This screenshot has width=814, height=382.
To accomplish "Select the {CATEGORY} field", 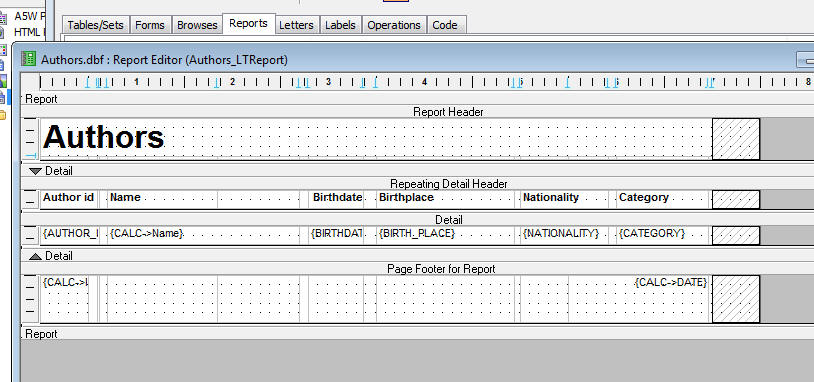I will (x=652, y=234).
